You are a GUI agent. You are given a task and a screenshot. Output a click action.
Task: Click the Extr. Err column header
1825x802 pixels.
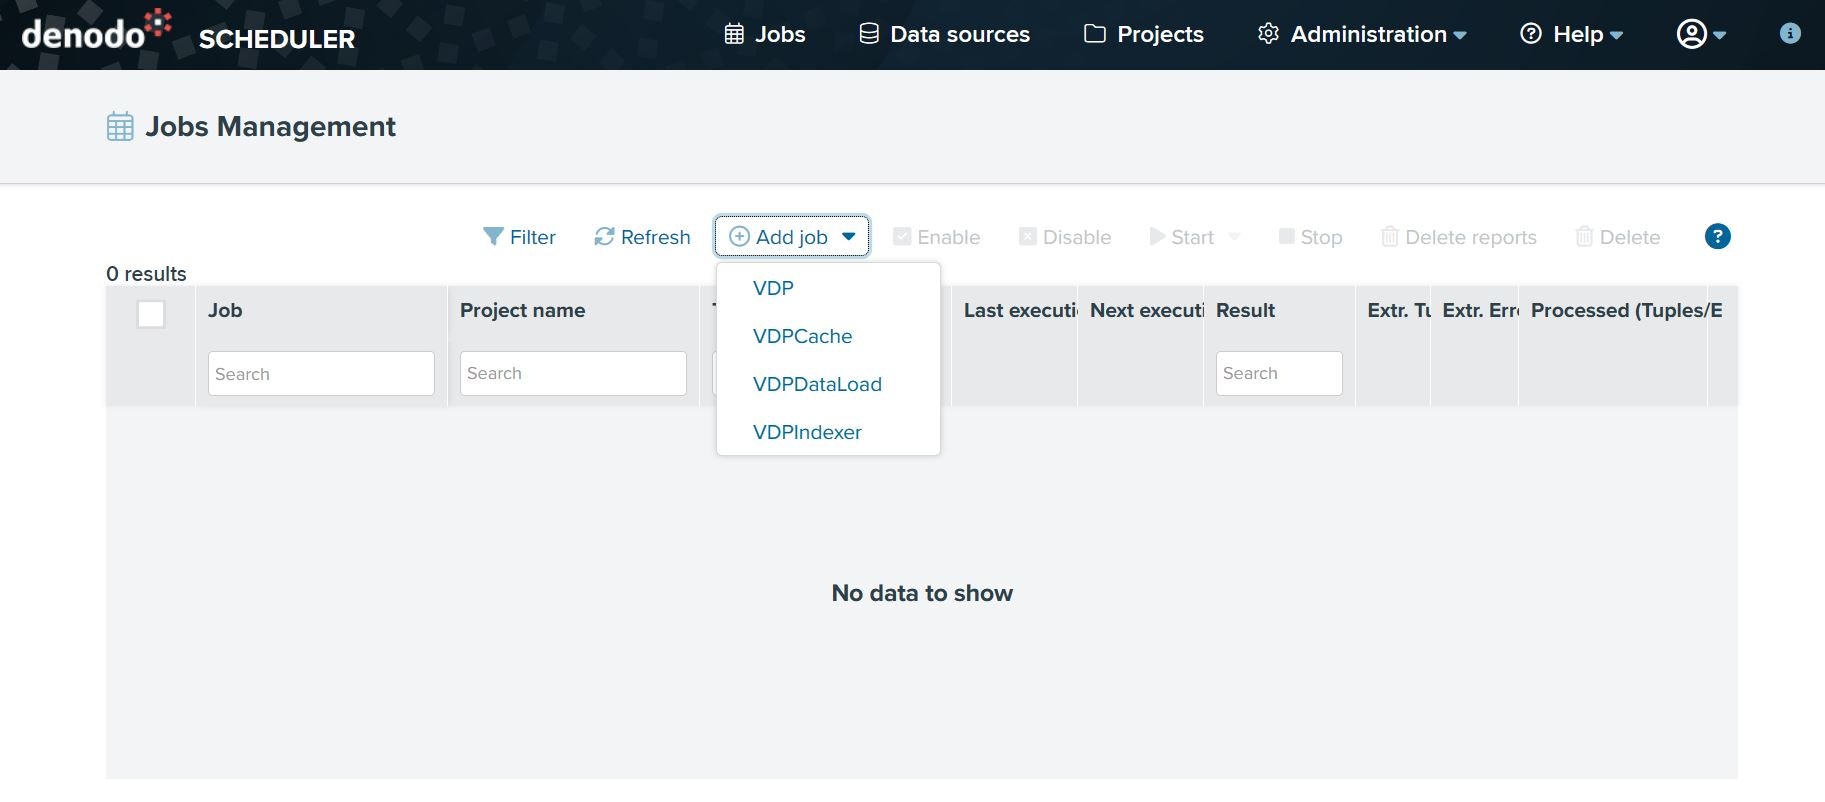pos(1480,310)
